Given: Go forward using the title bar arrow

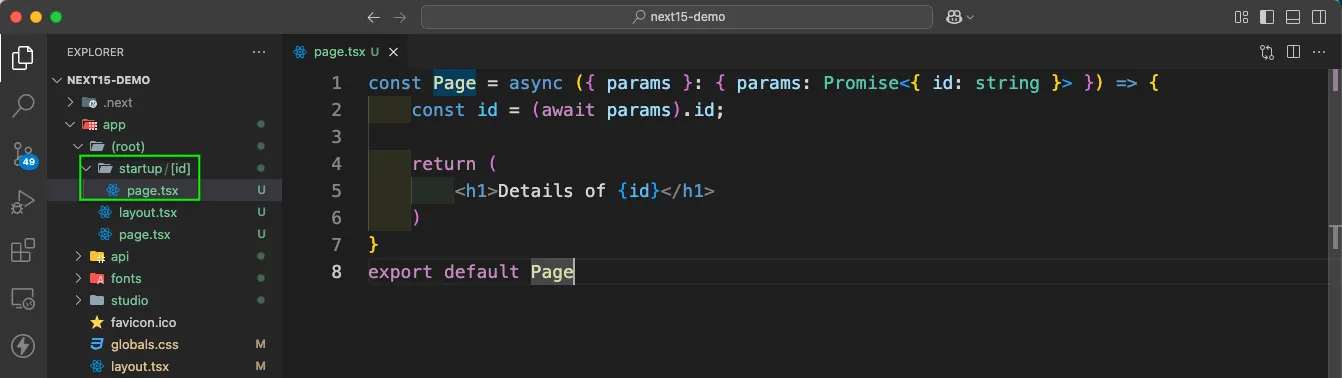Looking at the screenshot, I should click(x=400, y=17).
